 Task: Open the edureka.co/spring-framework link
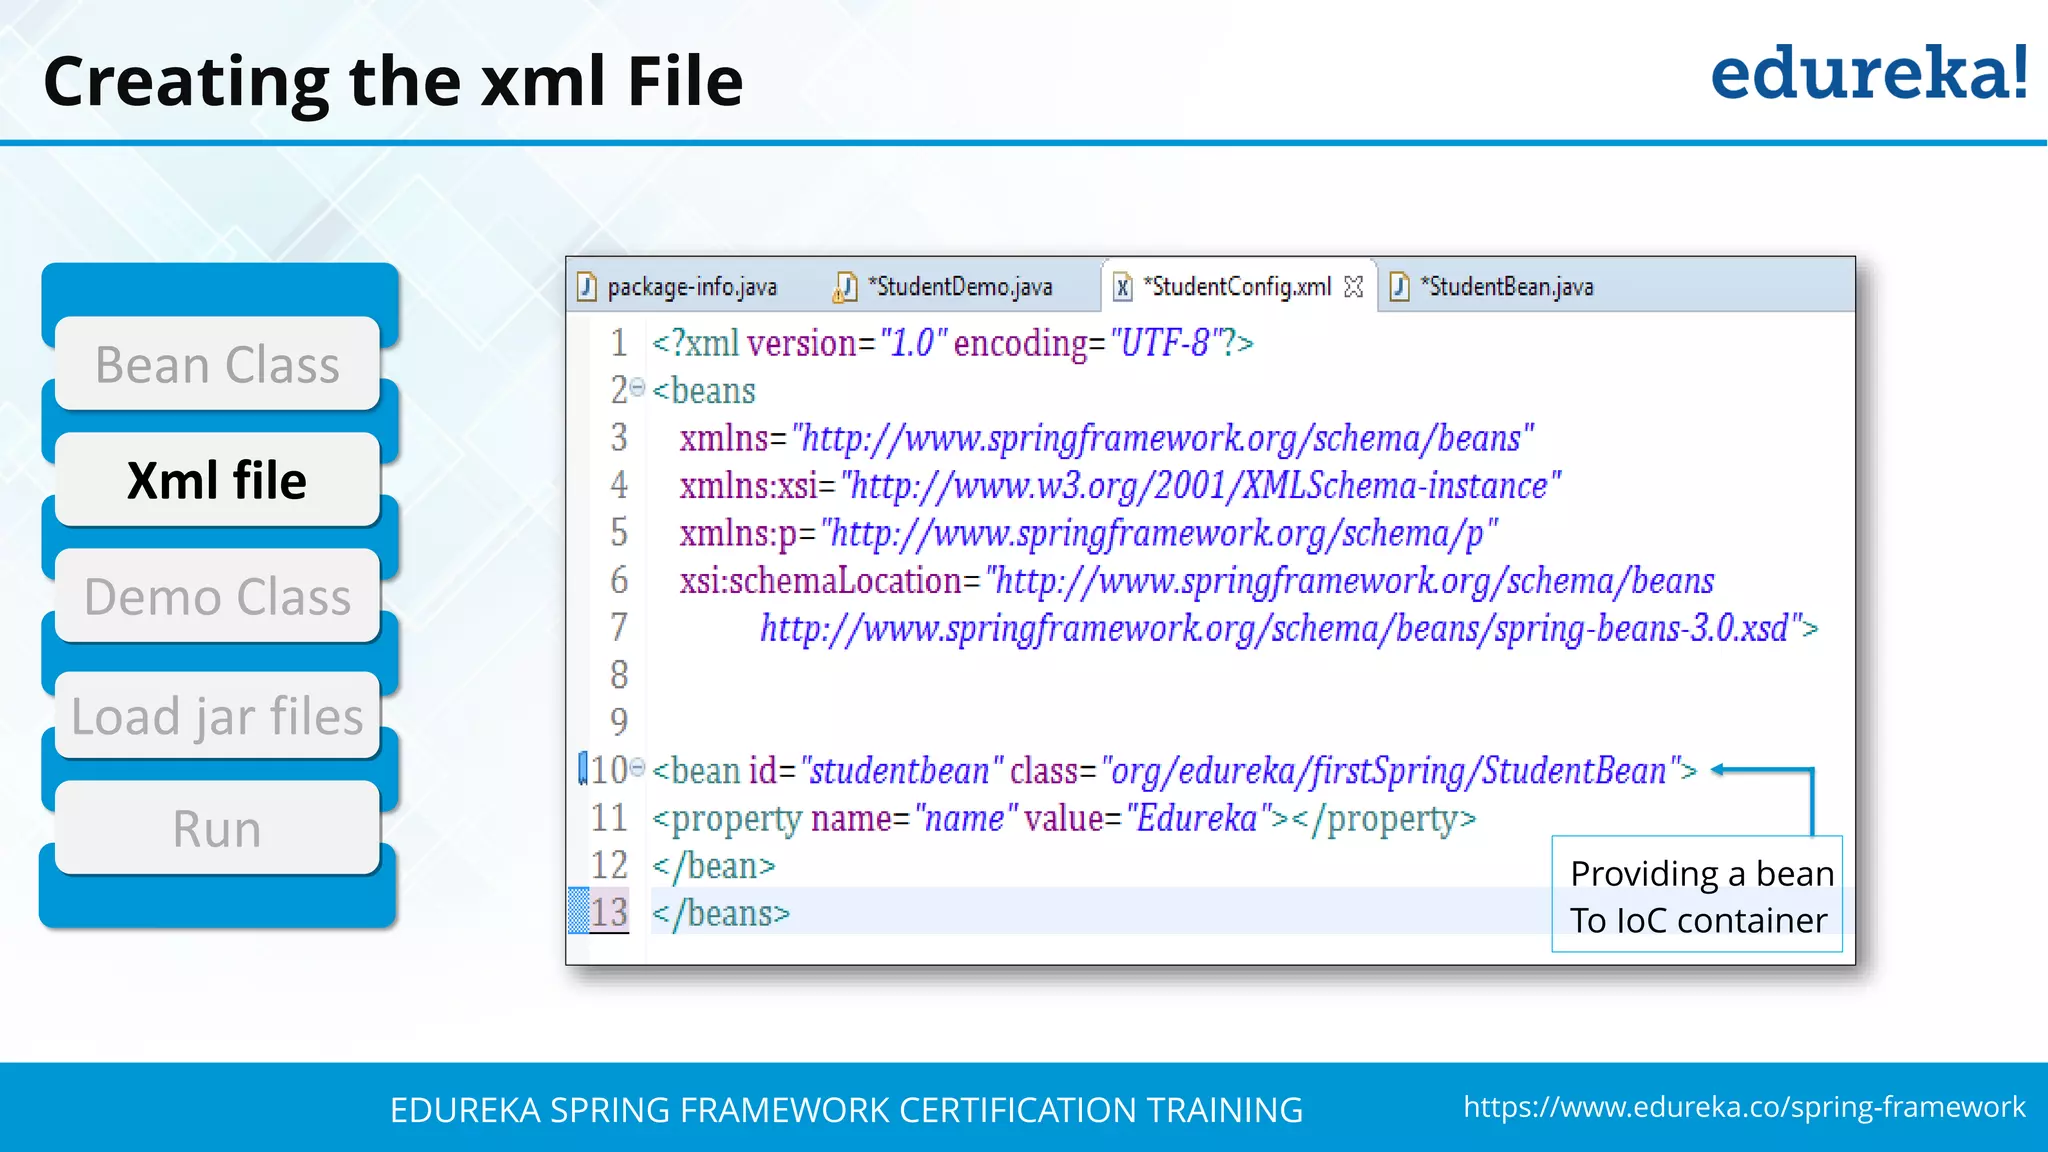1744,1107
